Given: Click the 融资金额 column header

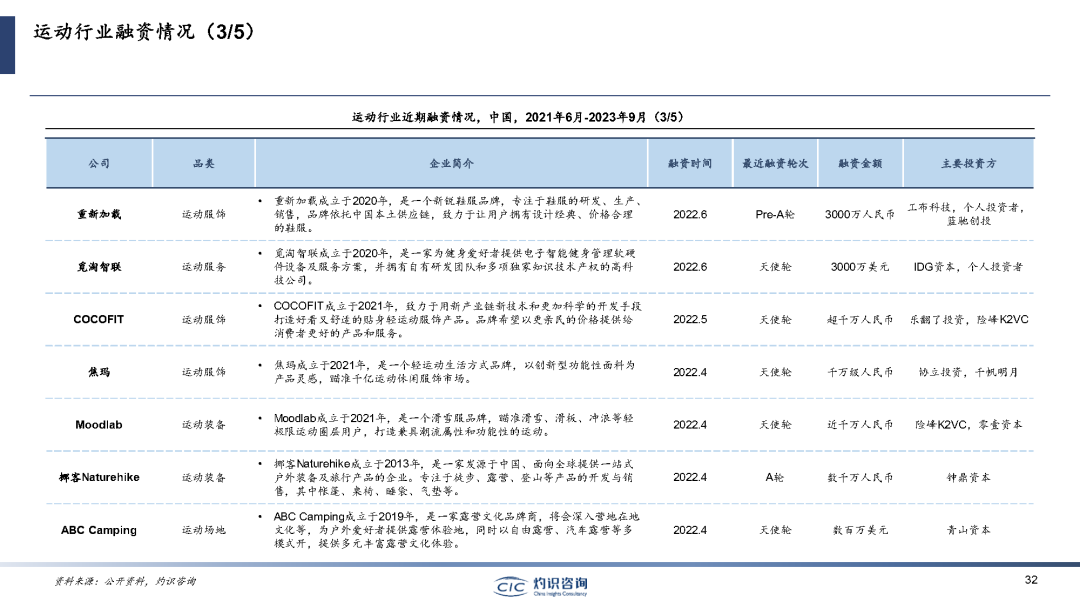Looking at the screenshot, I should tap(860, 163).
